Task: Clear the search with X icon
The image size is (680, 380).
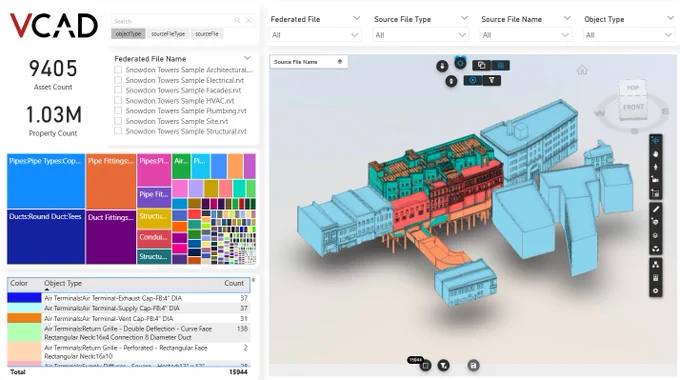Action: pyautogui.click(x=249, y=20)
